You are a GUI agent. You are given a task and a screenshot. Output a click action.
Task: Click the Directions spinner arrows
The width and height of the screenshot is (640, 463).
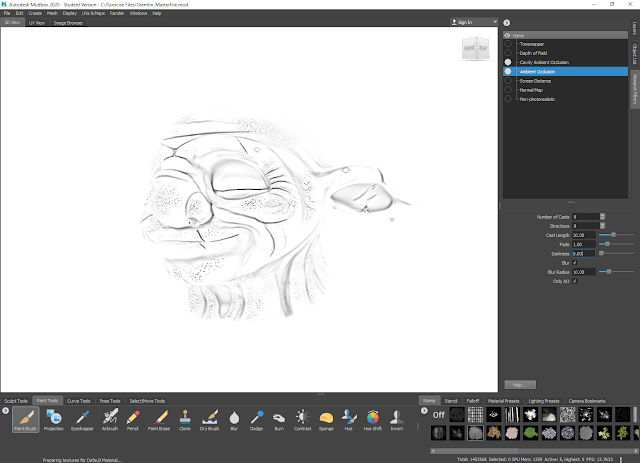click(602, 226)
